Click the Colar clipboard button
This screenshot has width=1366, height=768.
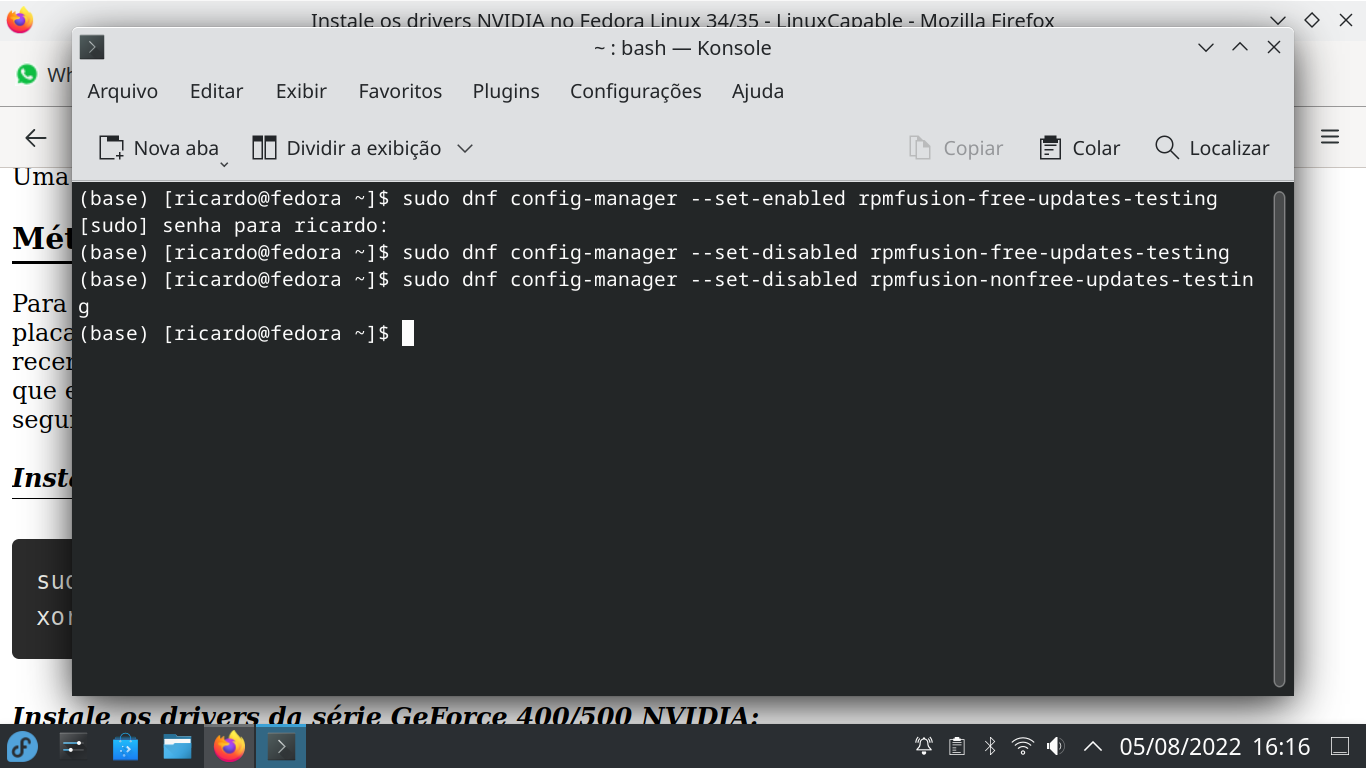[1080, 148]
